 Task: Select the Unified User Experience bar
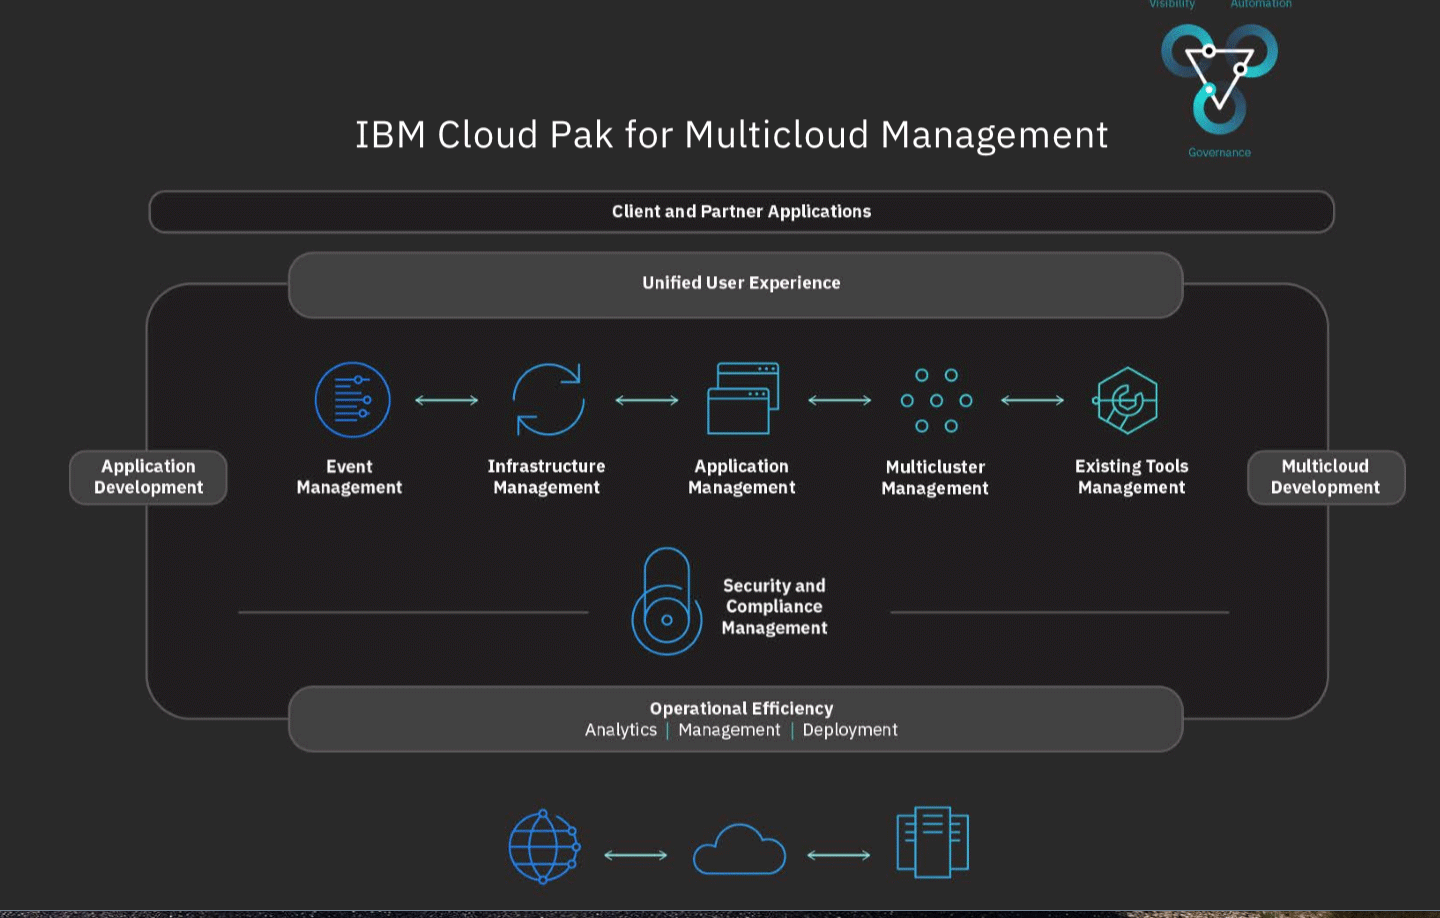click(x=736, y=285)
